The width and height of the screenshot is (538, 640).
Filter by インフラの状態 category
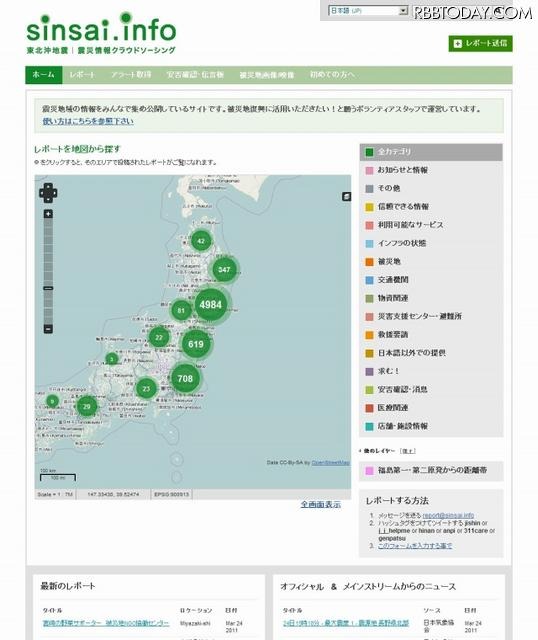(431, 243)
